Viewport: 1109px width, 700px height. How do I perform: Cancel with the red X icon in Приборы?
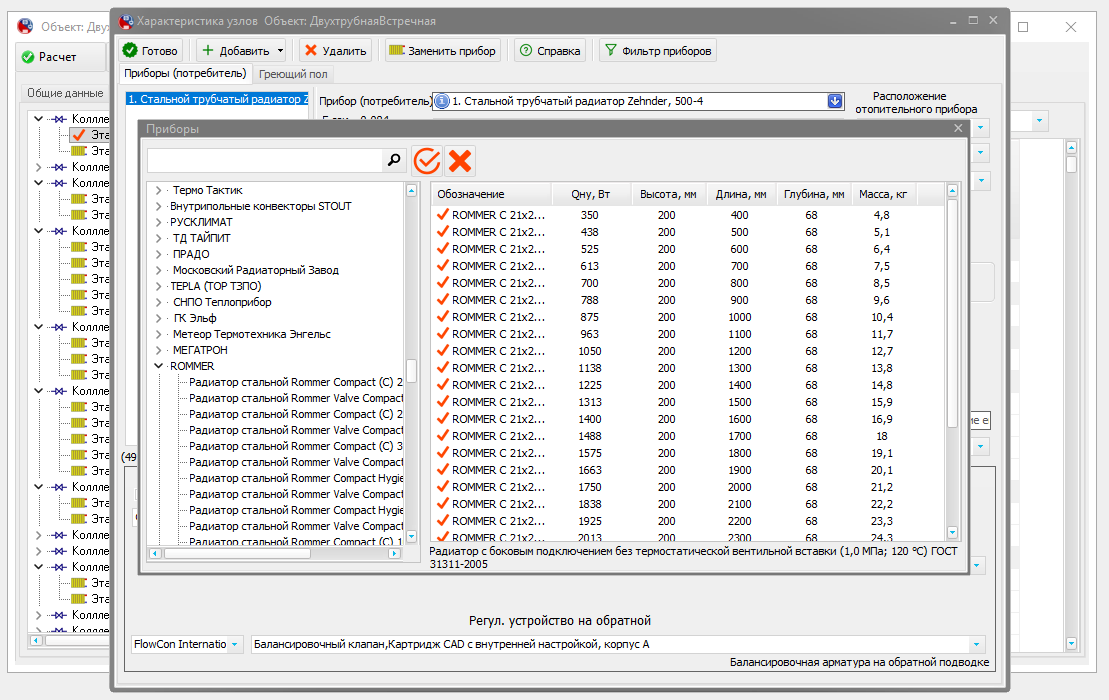tap(460, 161)
